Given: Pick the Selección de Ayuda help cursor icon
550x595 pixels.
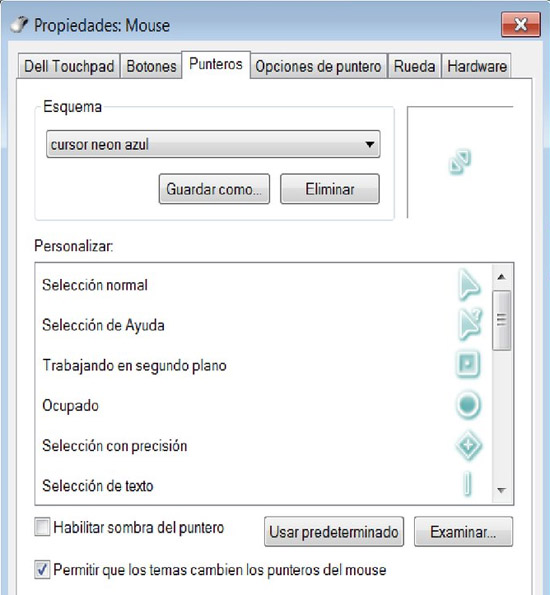Looking at the screenshot, I should coord(470,324).
